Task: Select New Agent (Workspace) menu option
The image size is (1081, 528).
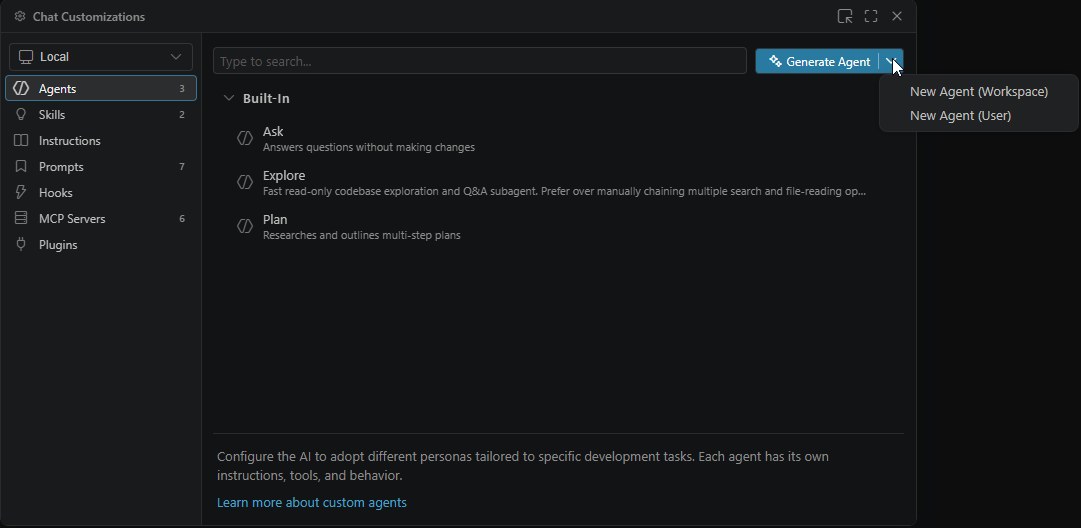Action: tap(978, 92)
